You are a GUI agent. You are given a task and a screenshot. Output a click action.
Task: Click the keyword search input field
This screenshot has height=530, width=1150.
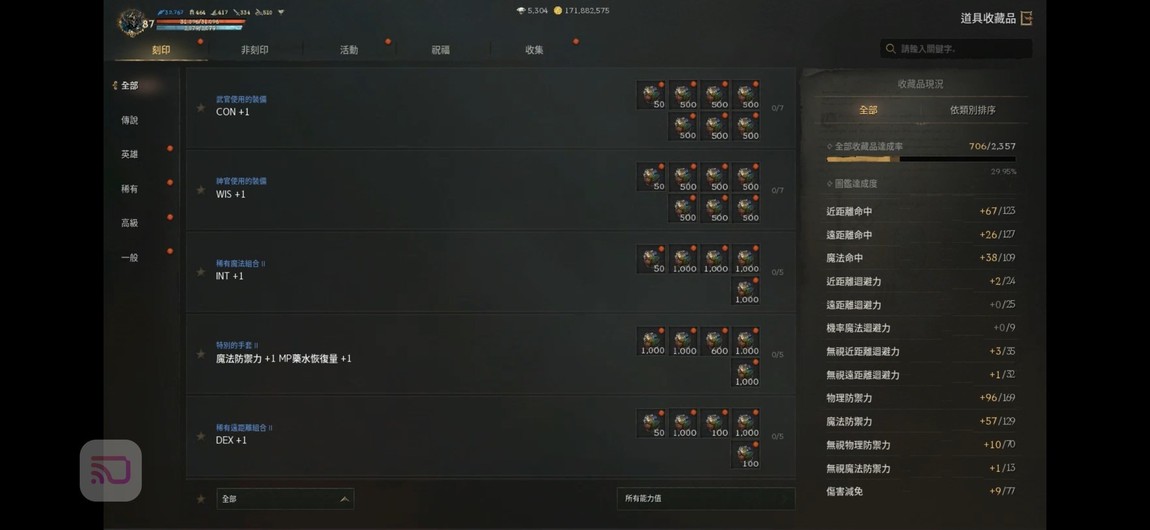point(956,48)
